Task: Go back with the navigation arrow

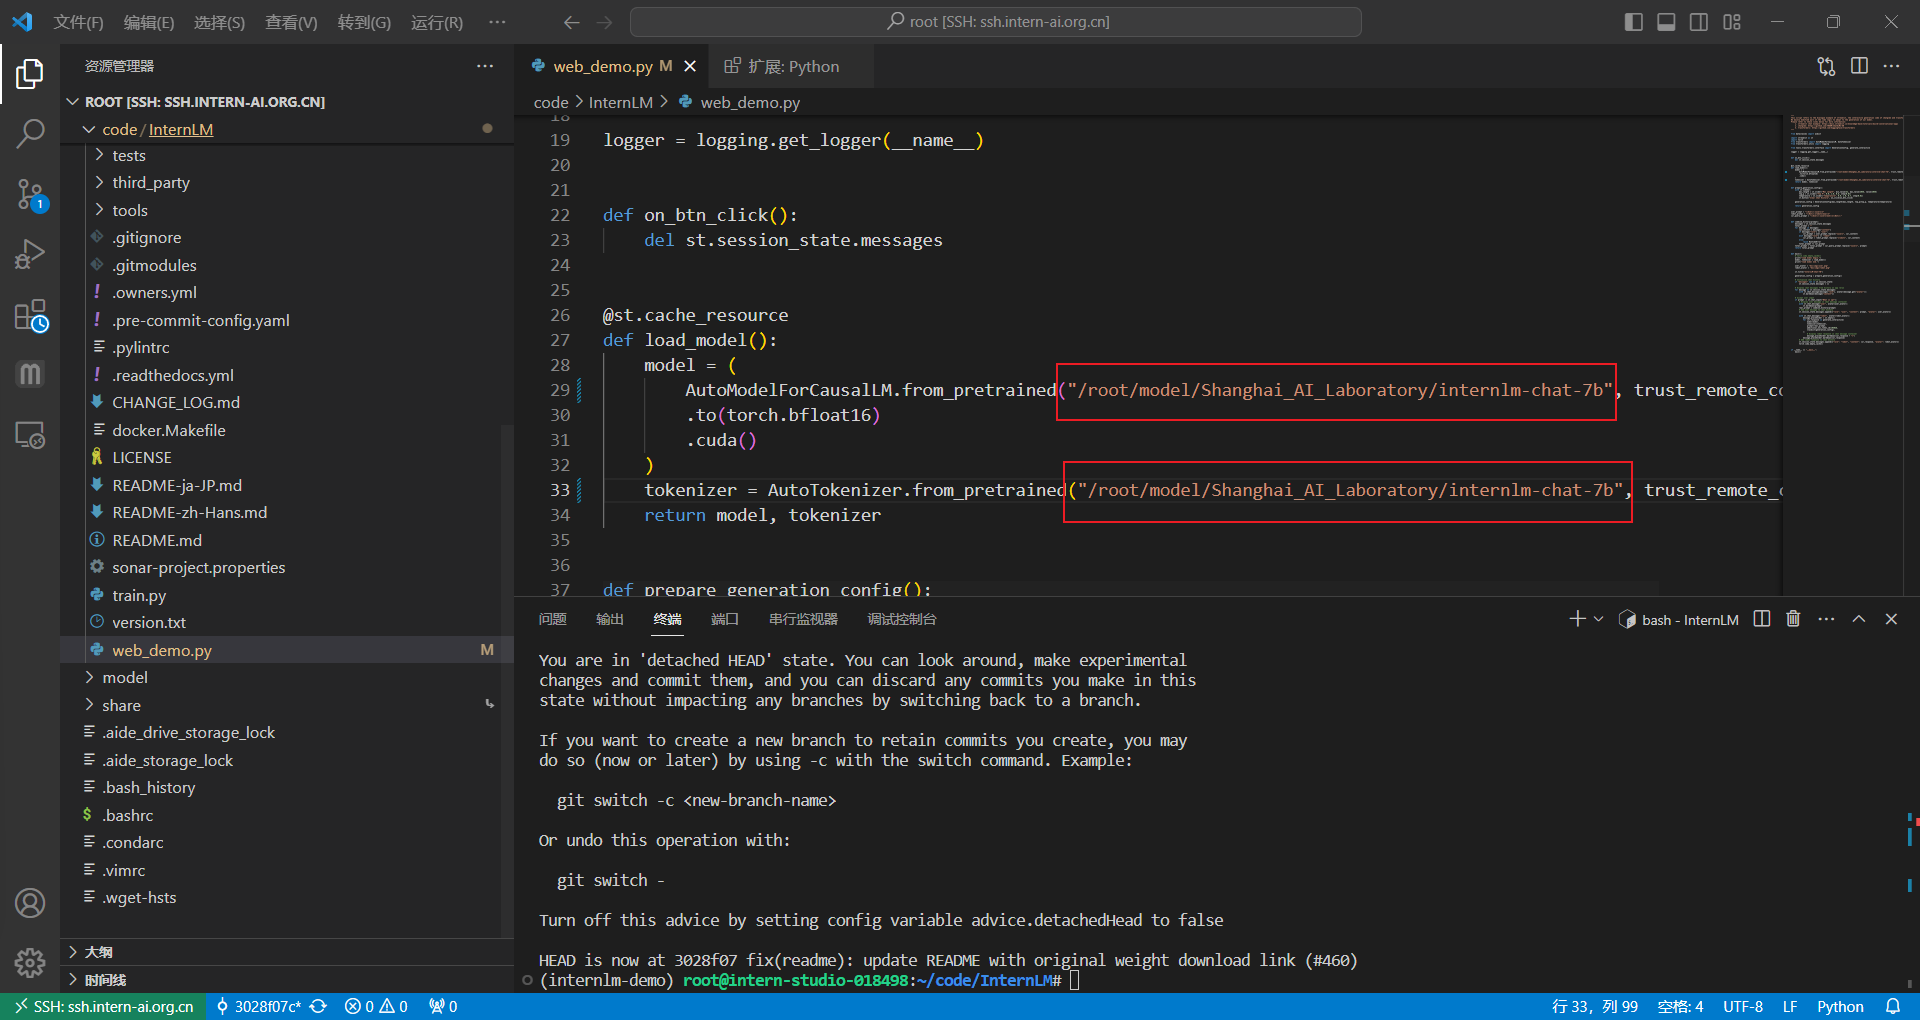Action: click(x=571, y=22)
